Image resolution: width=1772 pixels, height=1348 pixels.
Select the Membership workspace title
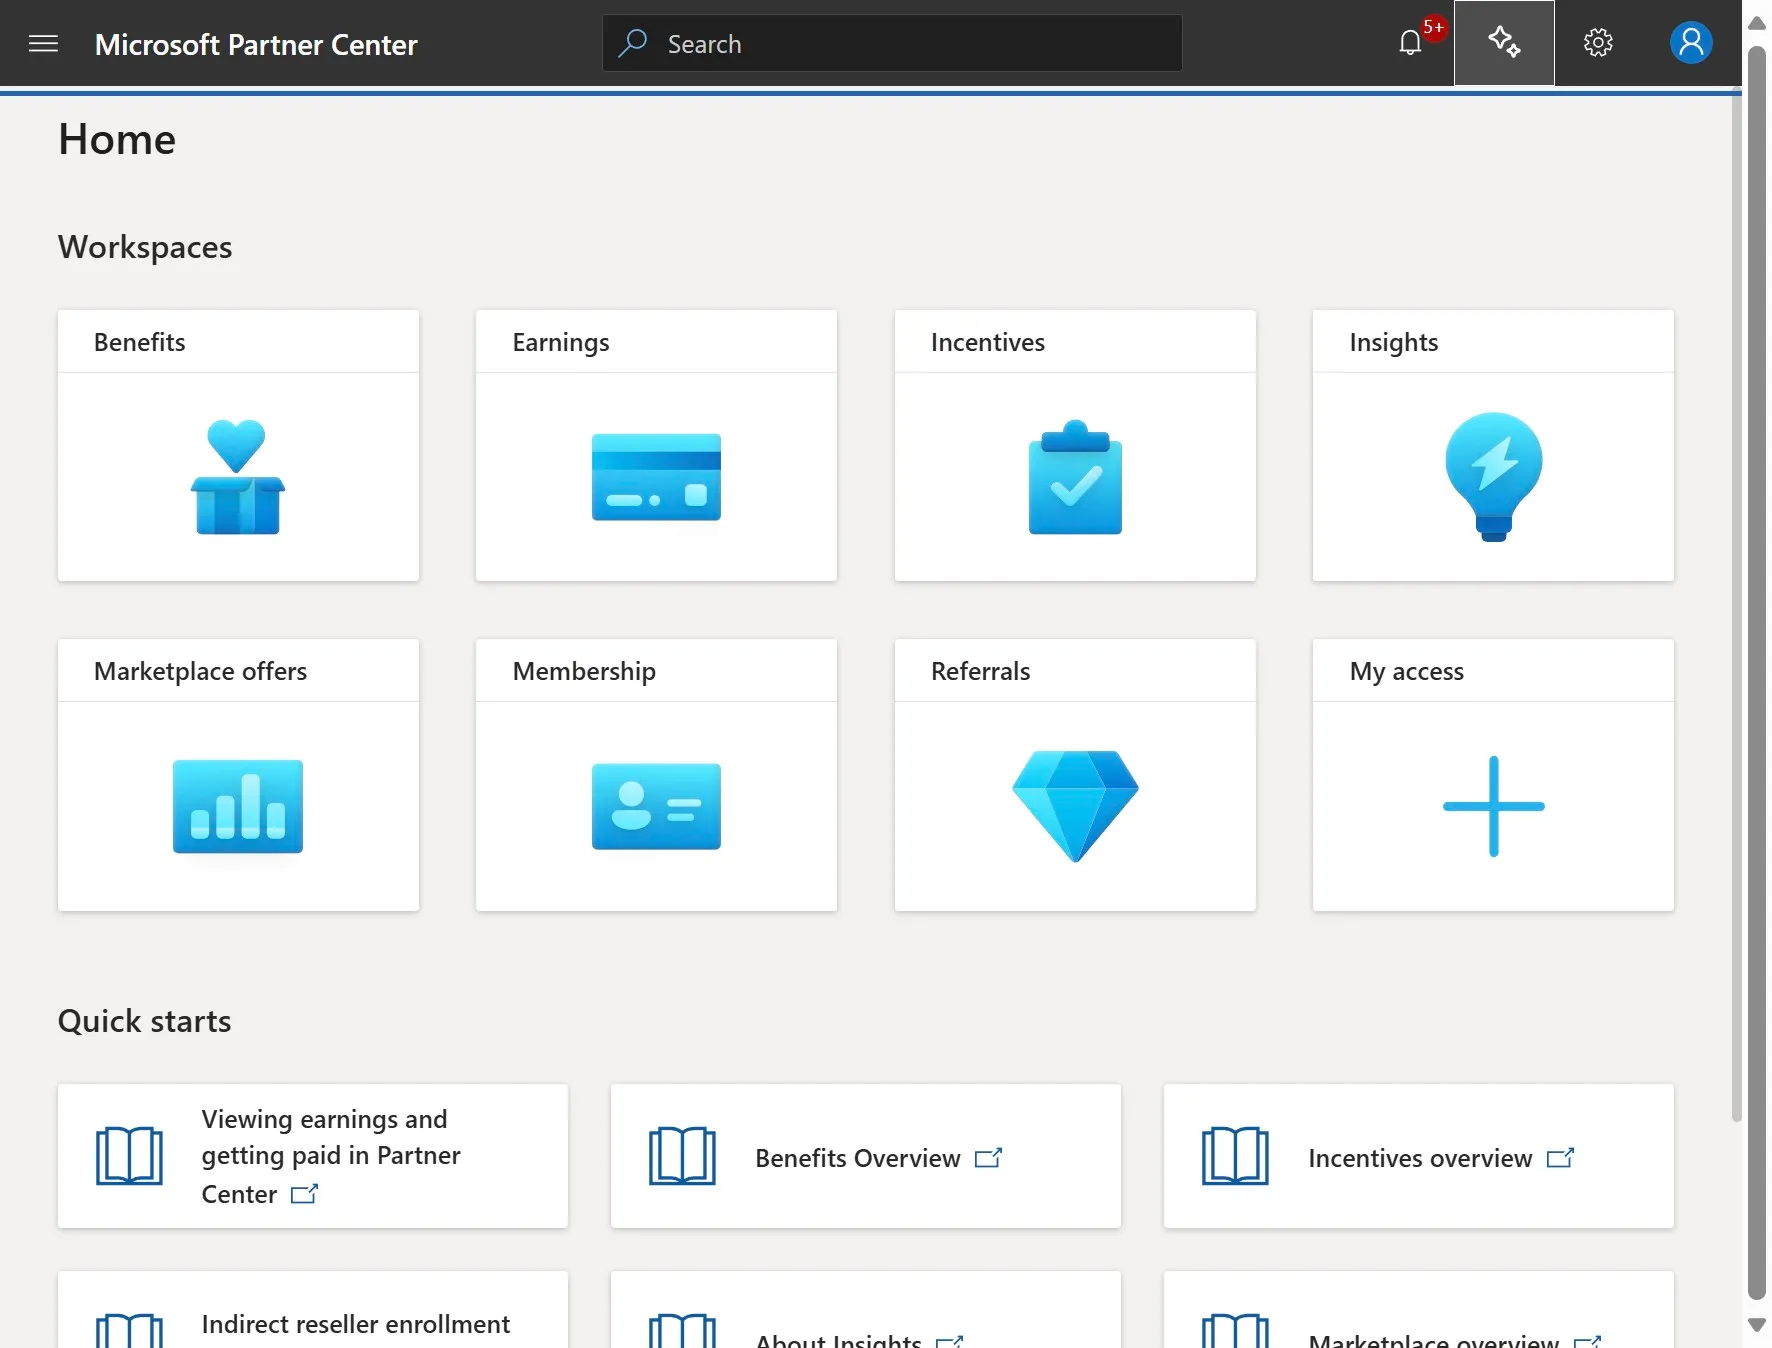[x=584, y=671]
